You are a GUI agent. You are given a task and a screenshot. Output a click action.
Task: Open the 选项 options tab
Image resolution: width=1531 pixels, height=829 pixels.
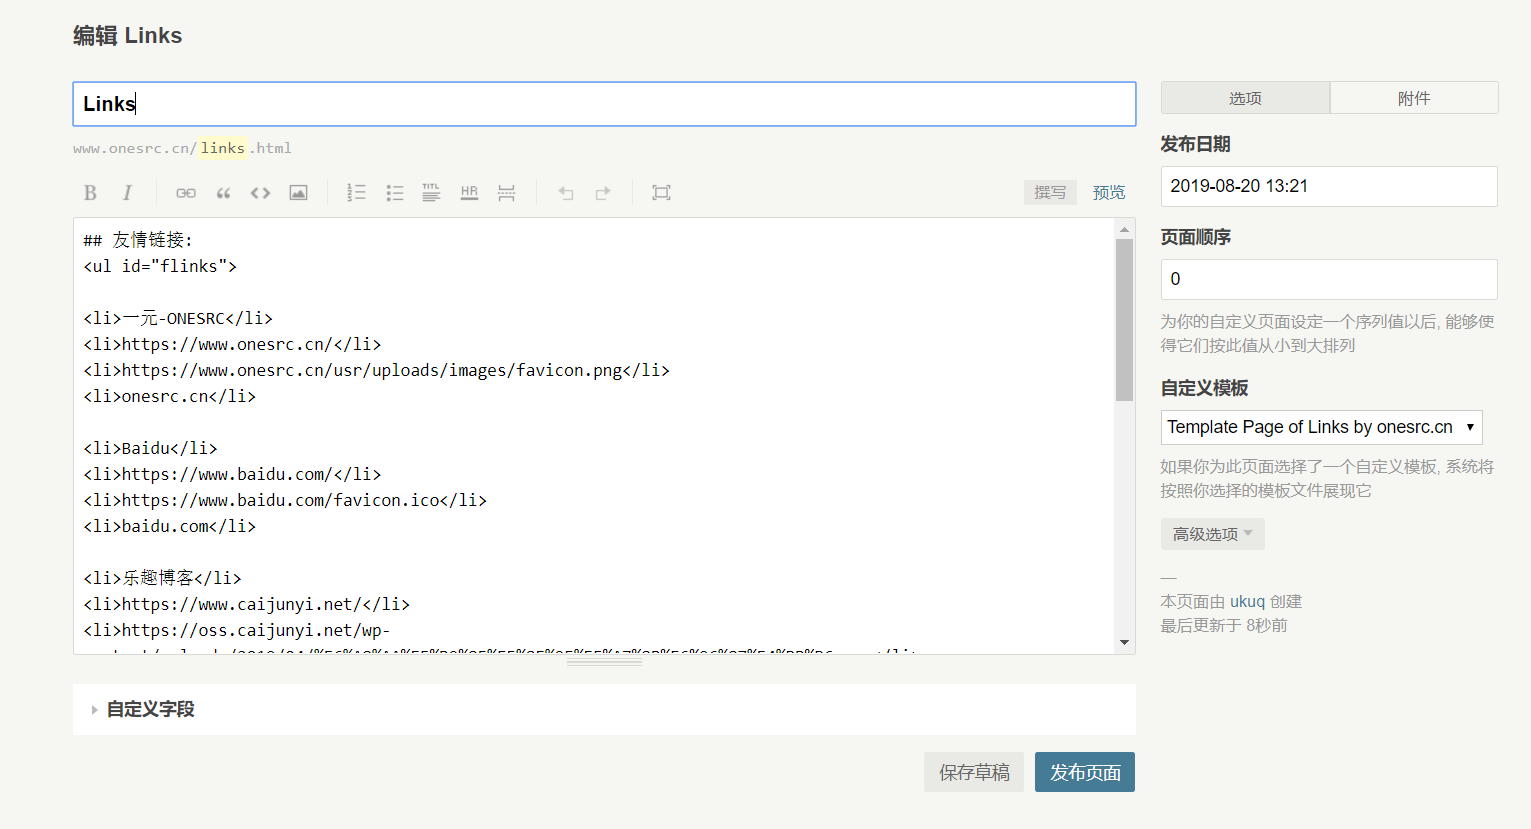pos(1245,98)
